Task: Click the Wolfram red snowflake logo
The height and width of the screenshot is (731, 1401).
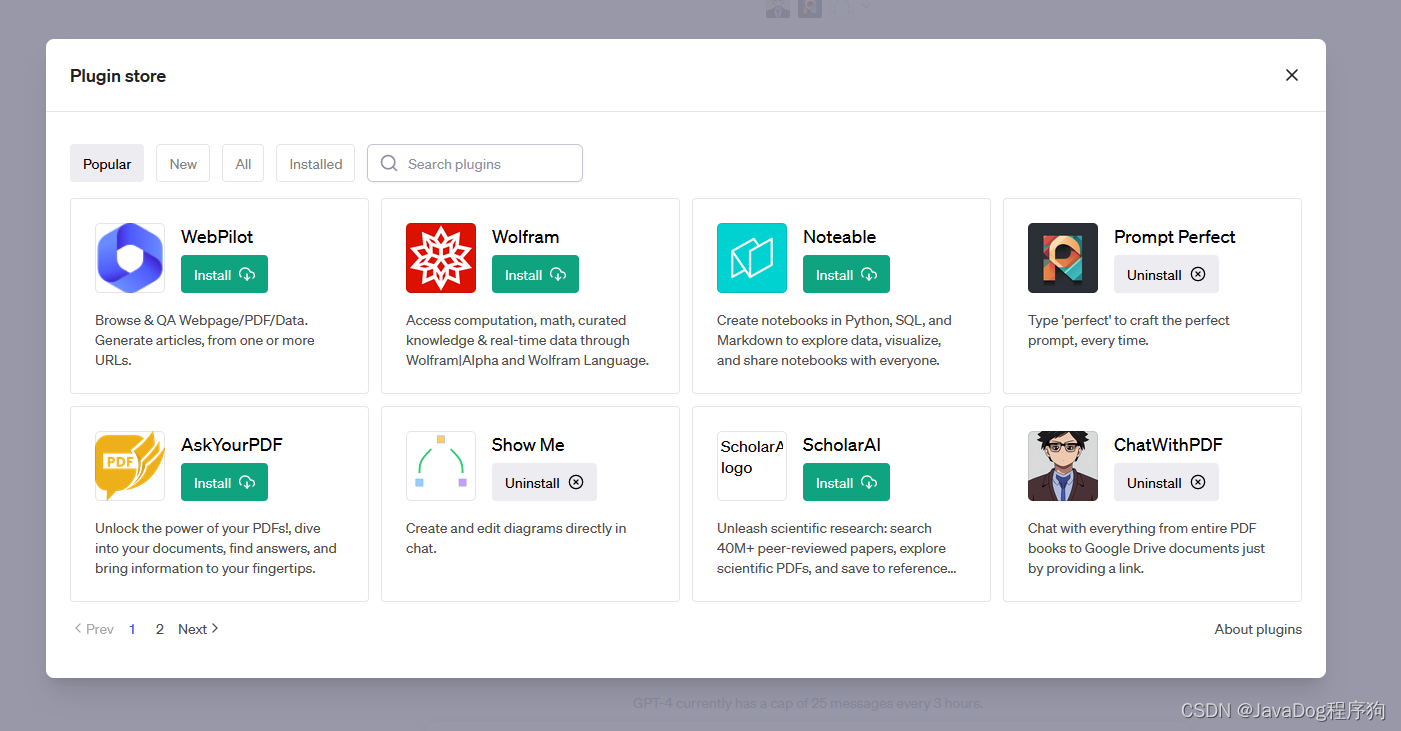Action: pyautogui.click(x=441, y=258)
